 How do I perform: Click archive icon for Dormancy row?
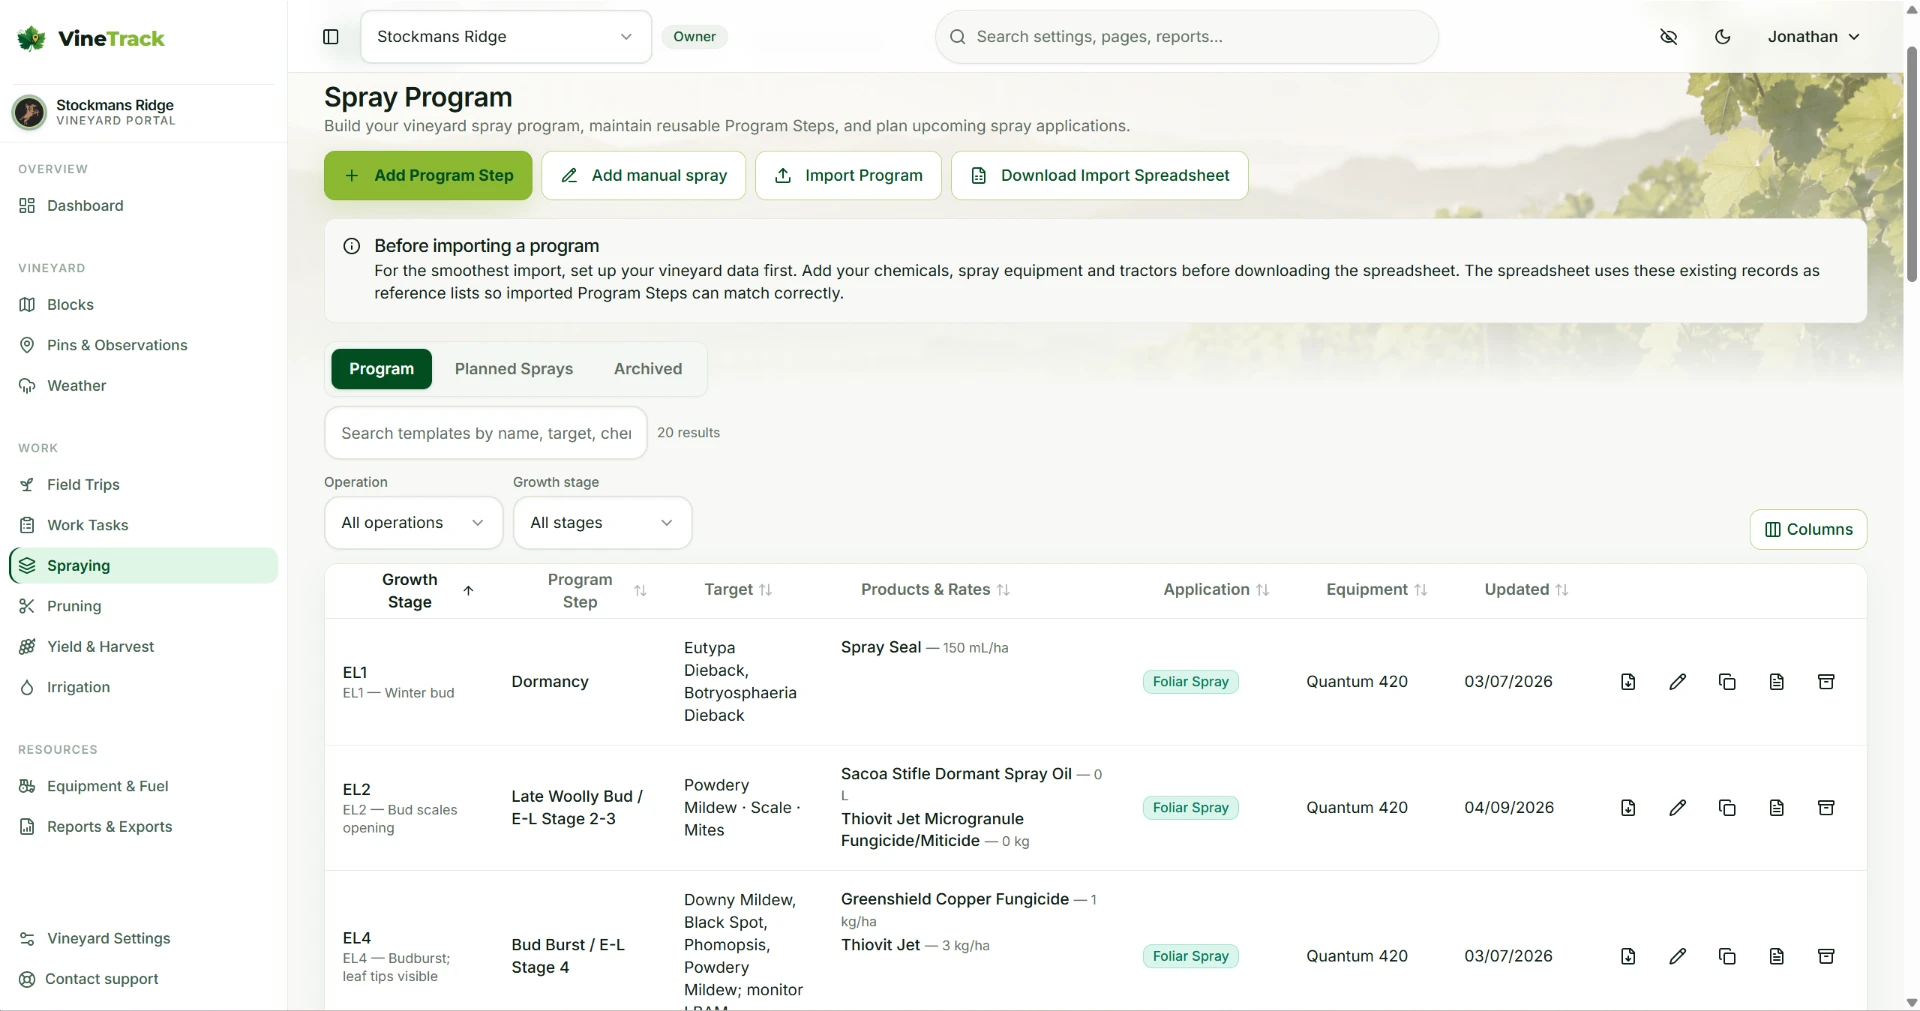click(1826, 682)
